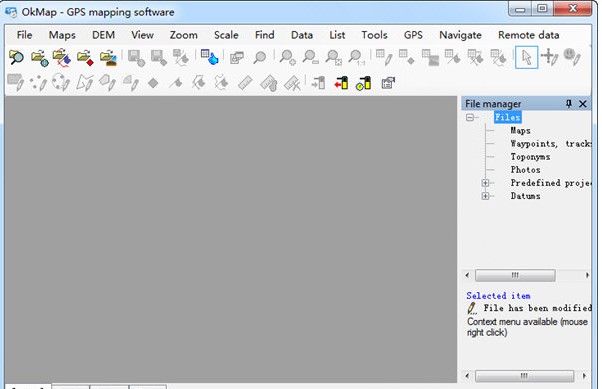
Task: Open the Remote data menu
Action: tap(528, 35)
